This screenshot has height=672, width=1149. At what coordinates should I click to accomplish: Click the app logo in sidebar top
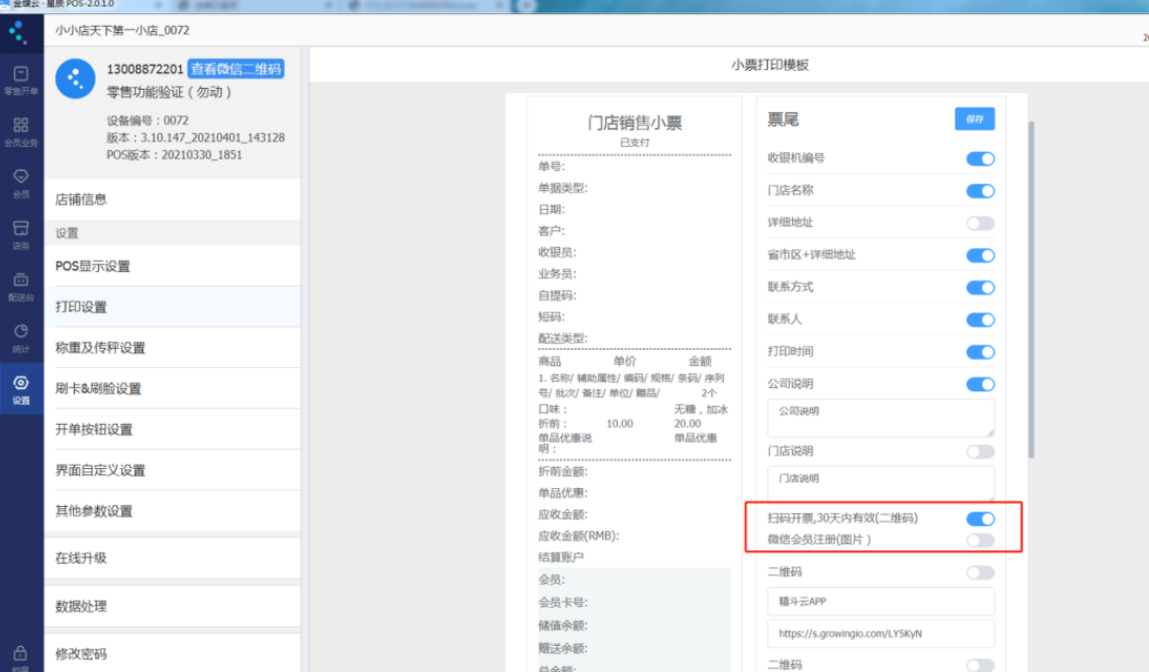18,32
